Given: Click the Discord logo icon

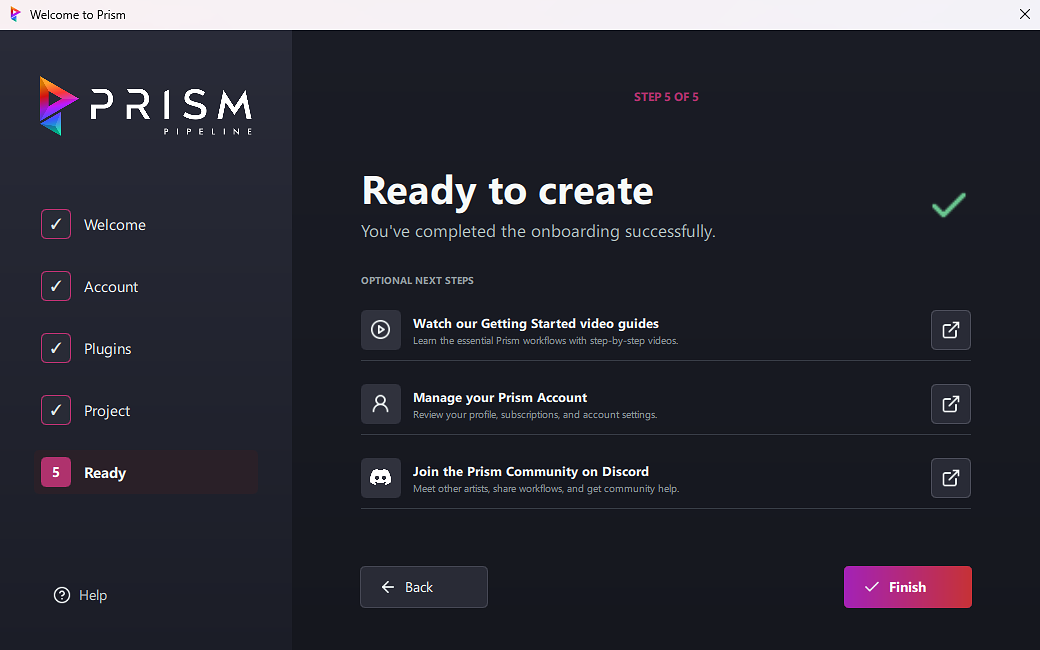Looking at the screenshot, I should (381, 478).
